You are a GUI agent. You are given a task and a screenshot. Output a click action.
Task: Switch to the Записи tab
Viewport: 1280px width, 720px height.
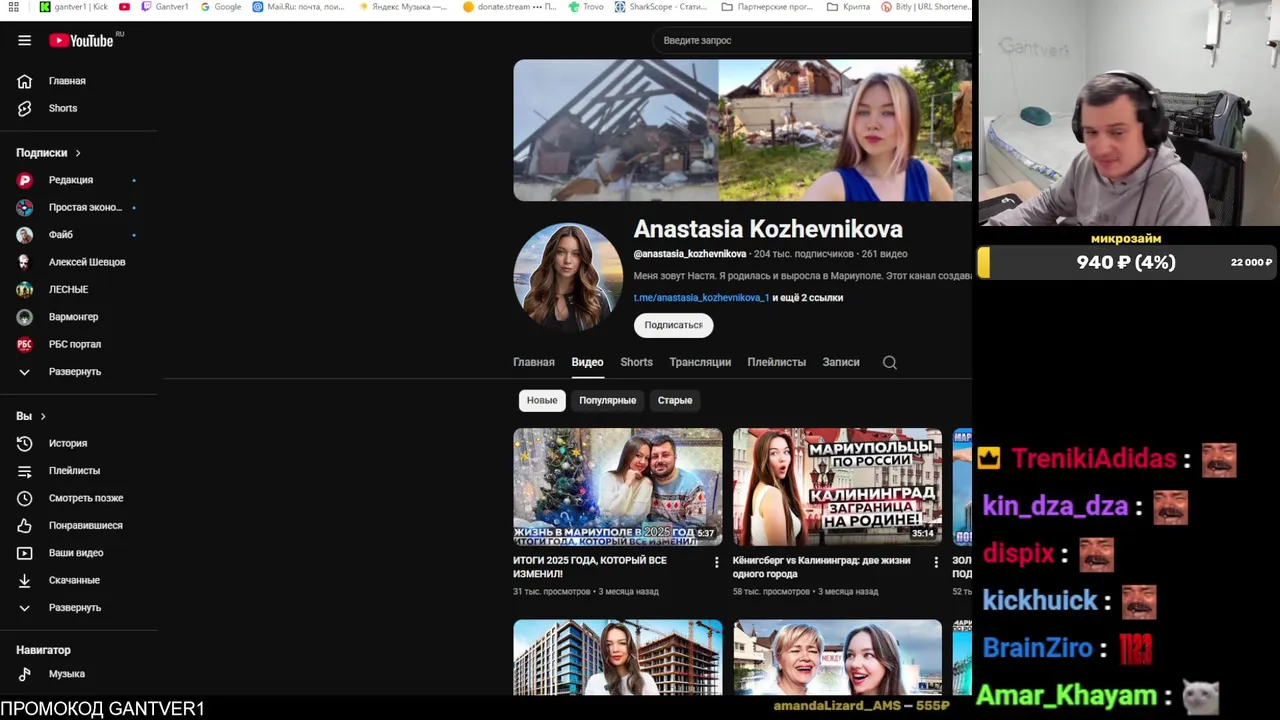click(x=841, y=362)
